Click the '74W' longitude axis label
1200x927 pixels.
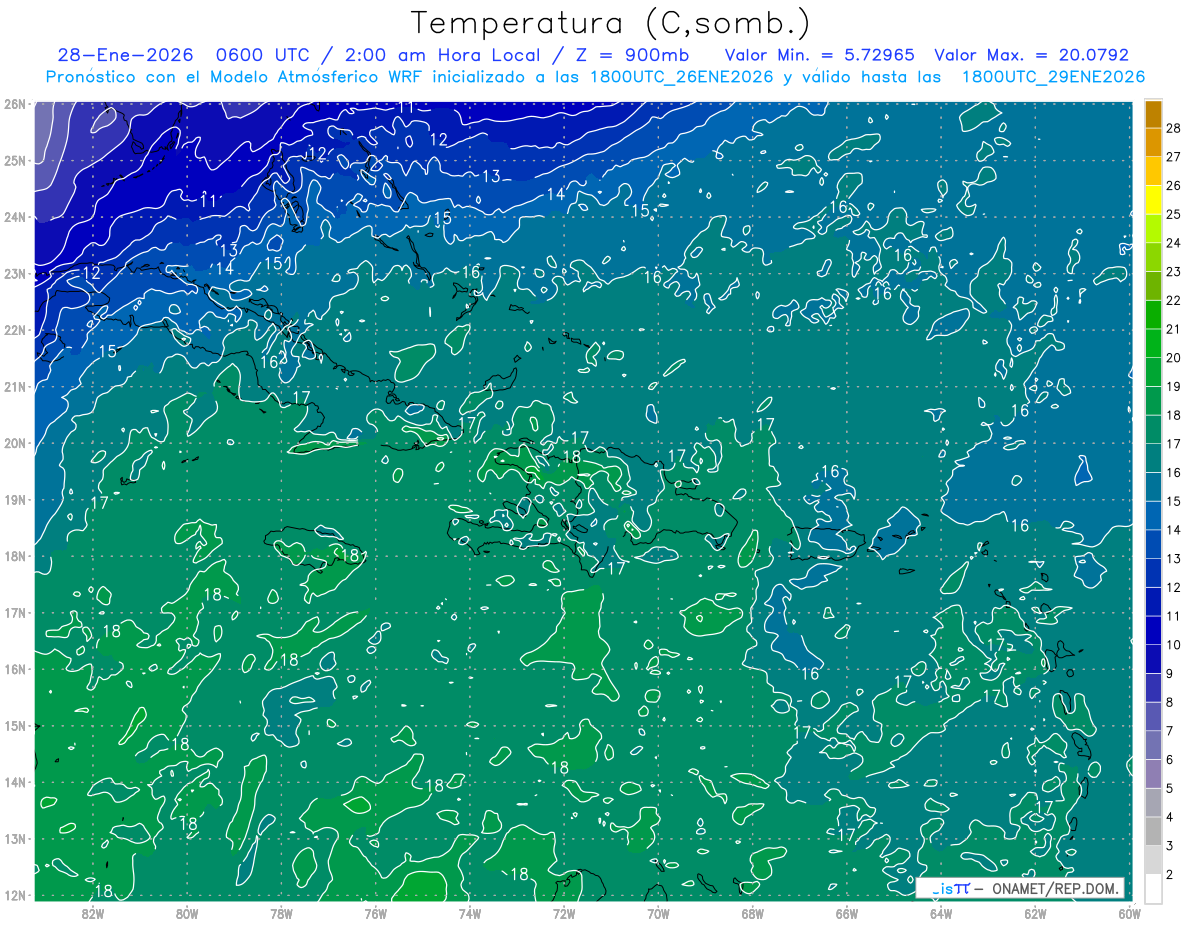pyautogui.click(x=470, y=912)
